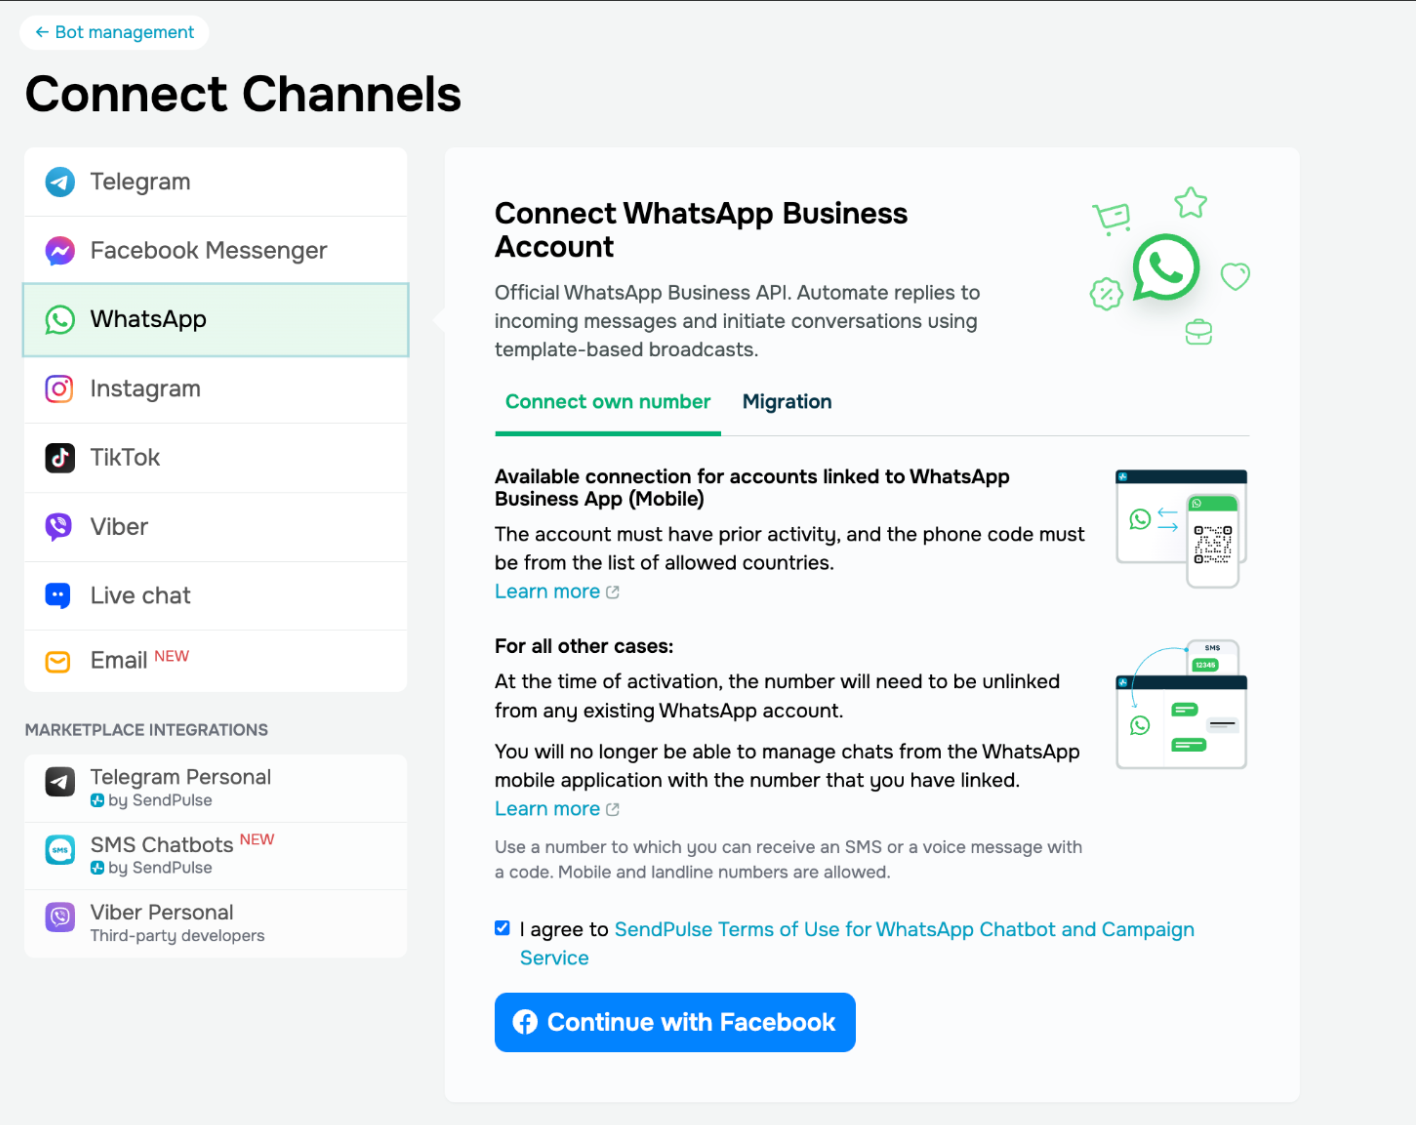Viewport: 1416px width, 1125px height.
Task: Click the TikTok icon
Action: pyautogui.click(x=60, y=458)
